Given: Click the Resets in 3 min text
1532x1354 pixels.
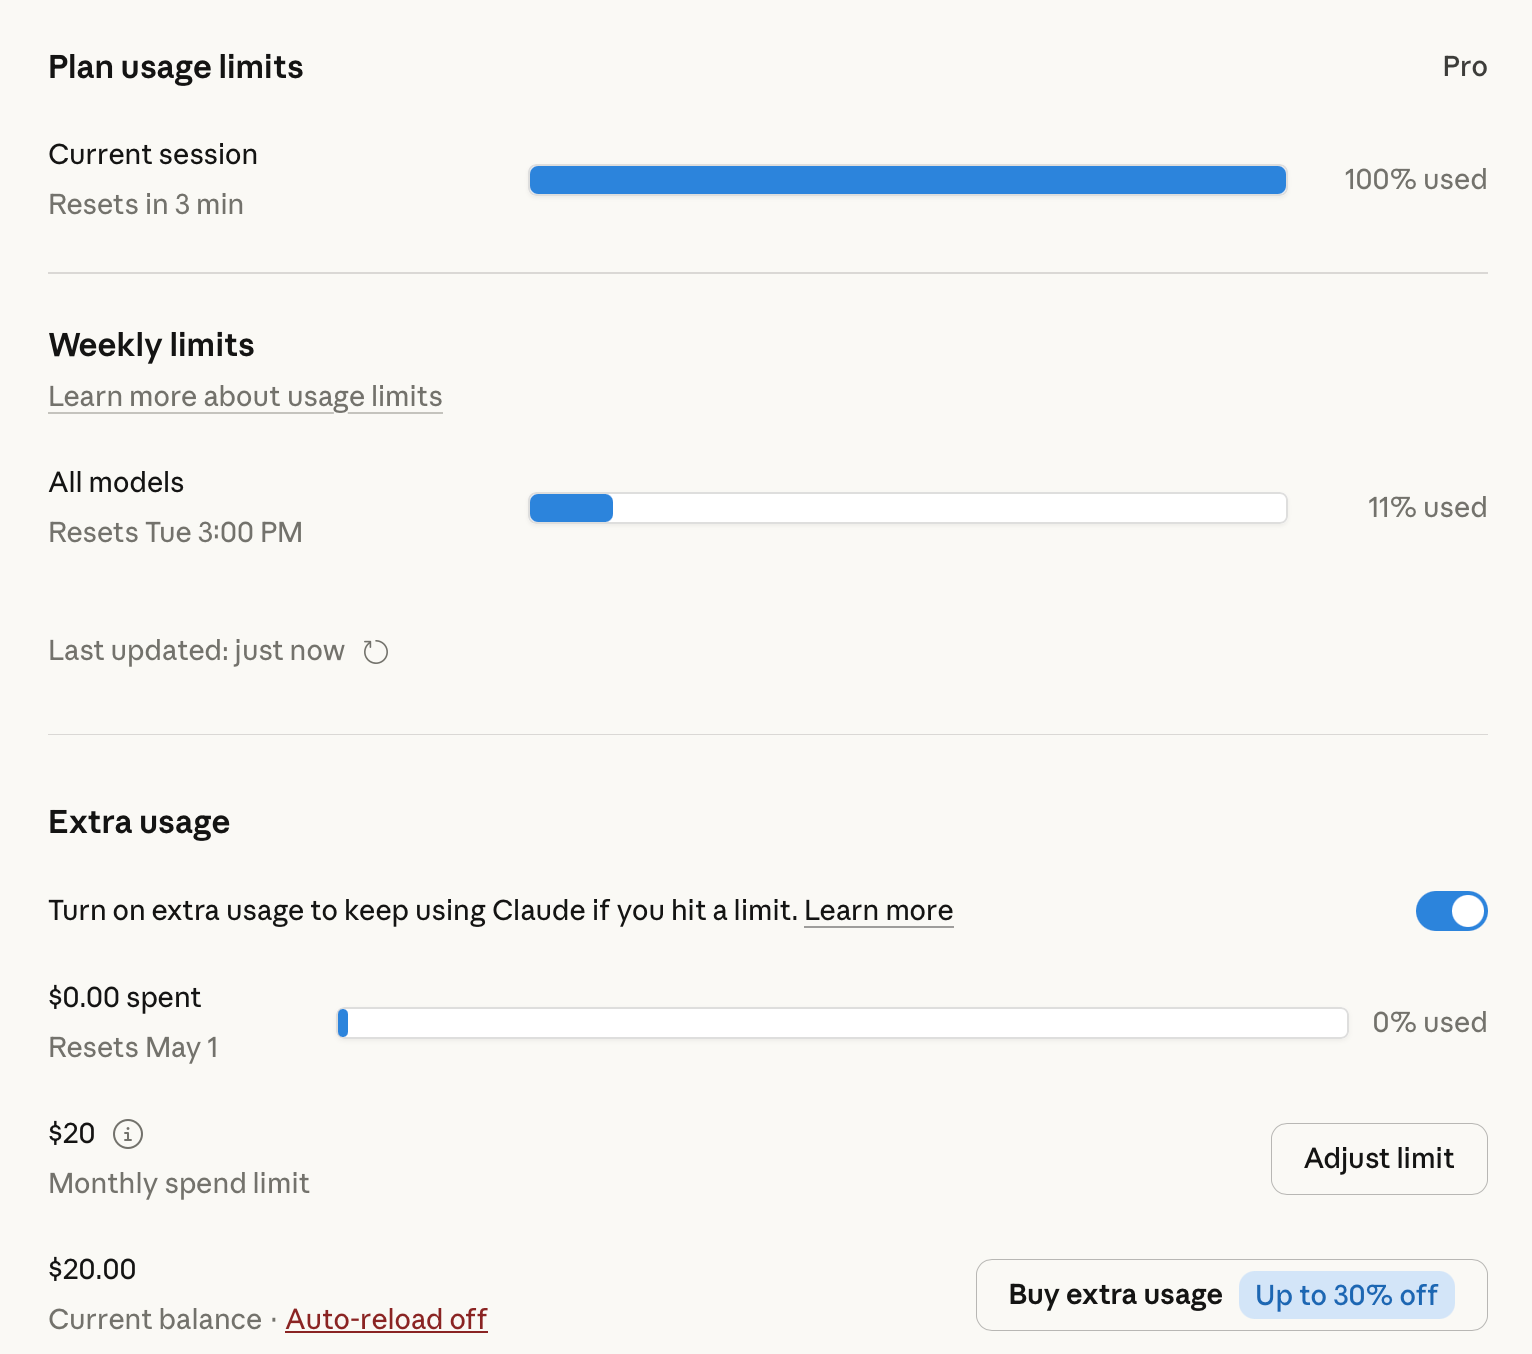Looking at the screenshot, I should [146, 205].
